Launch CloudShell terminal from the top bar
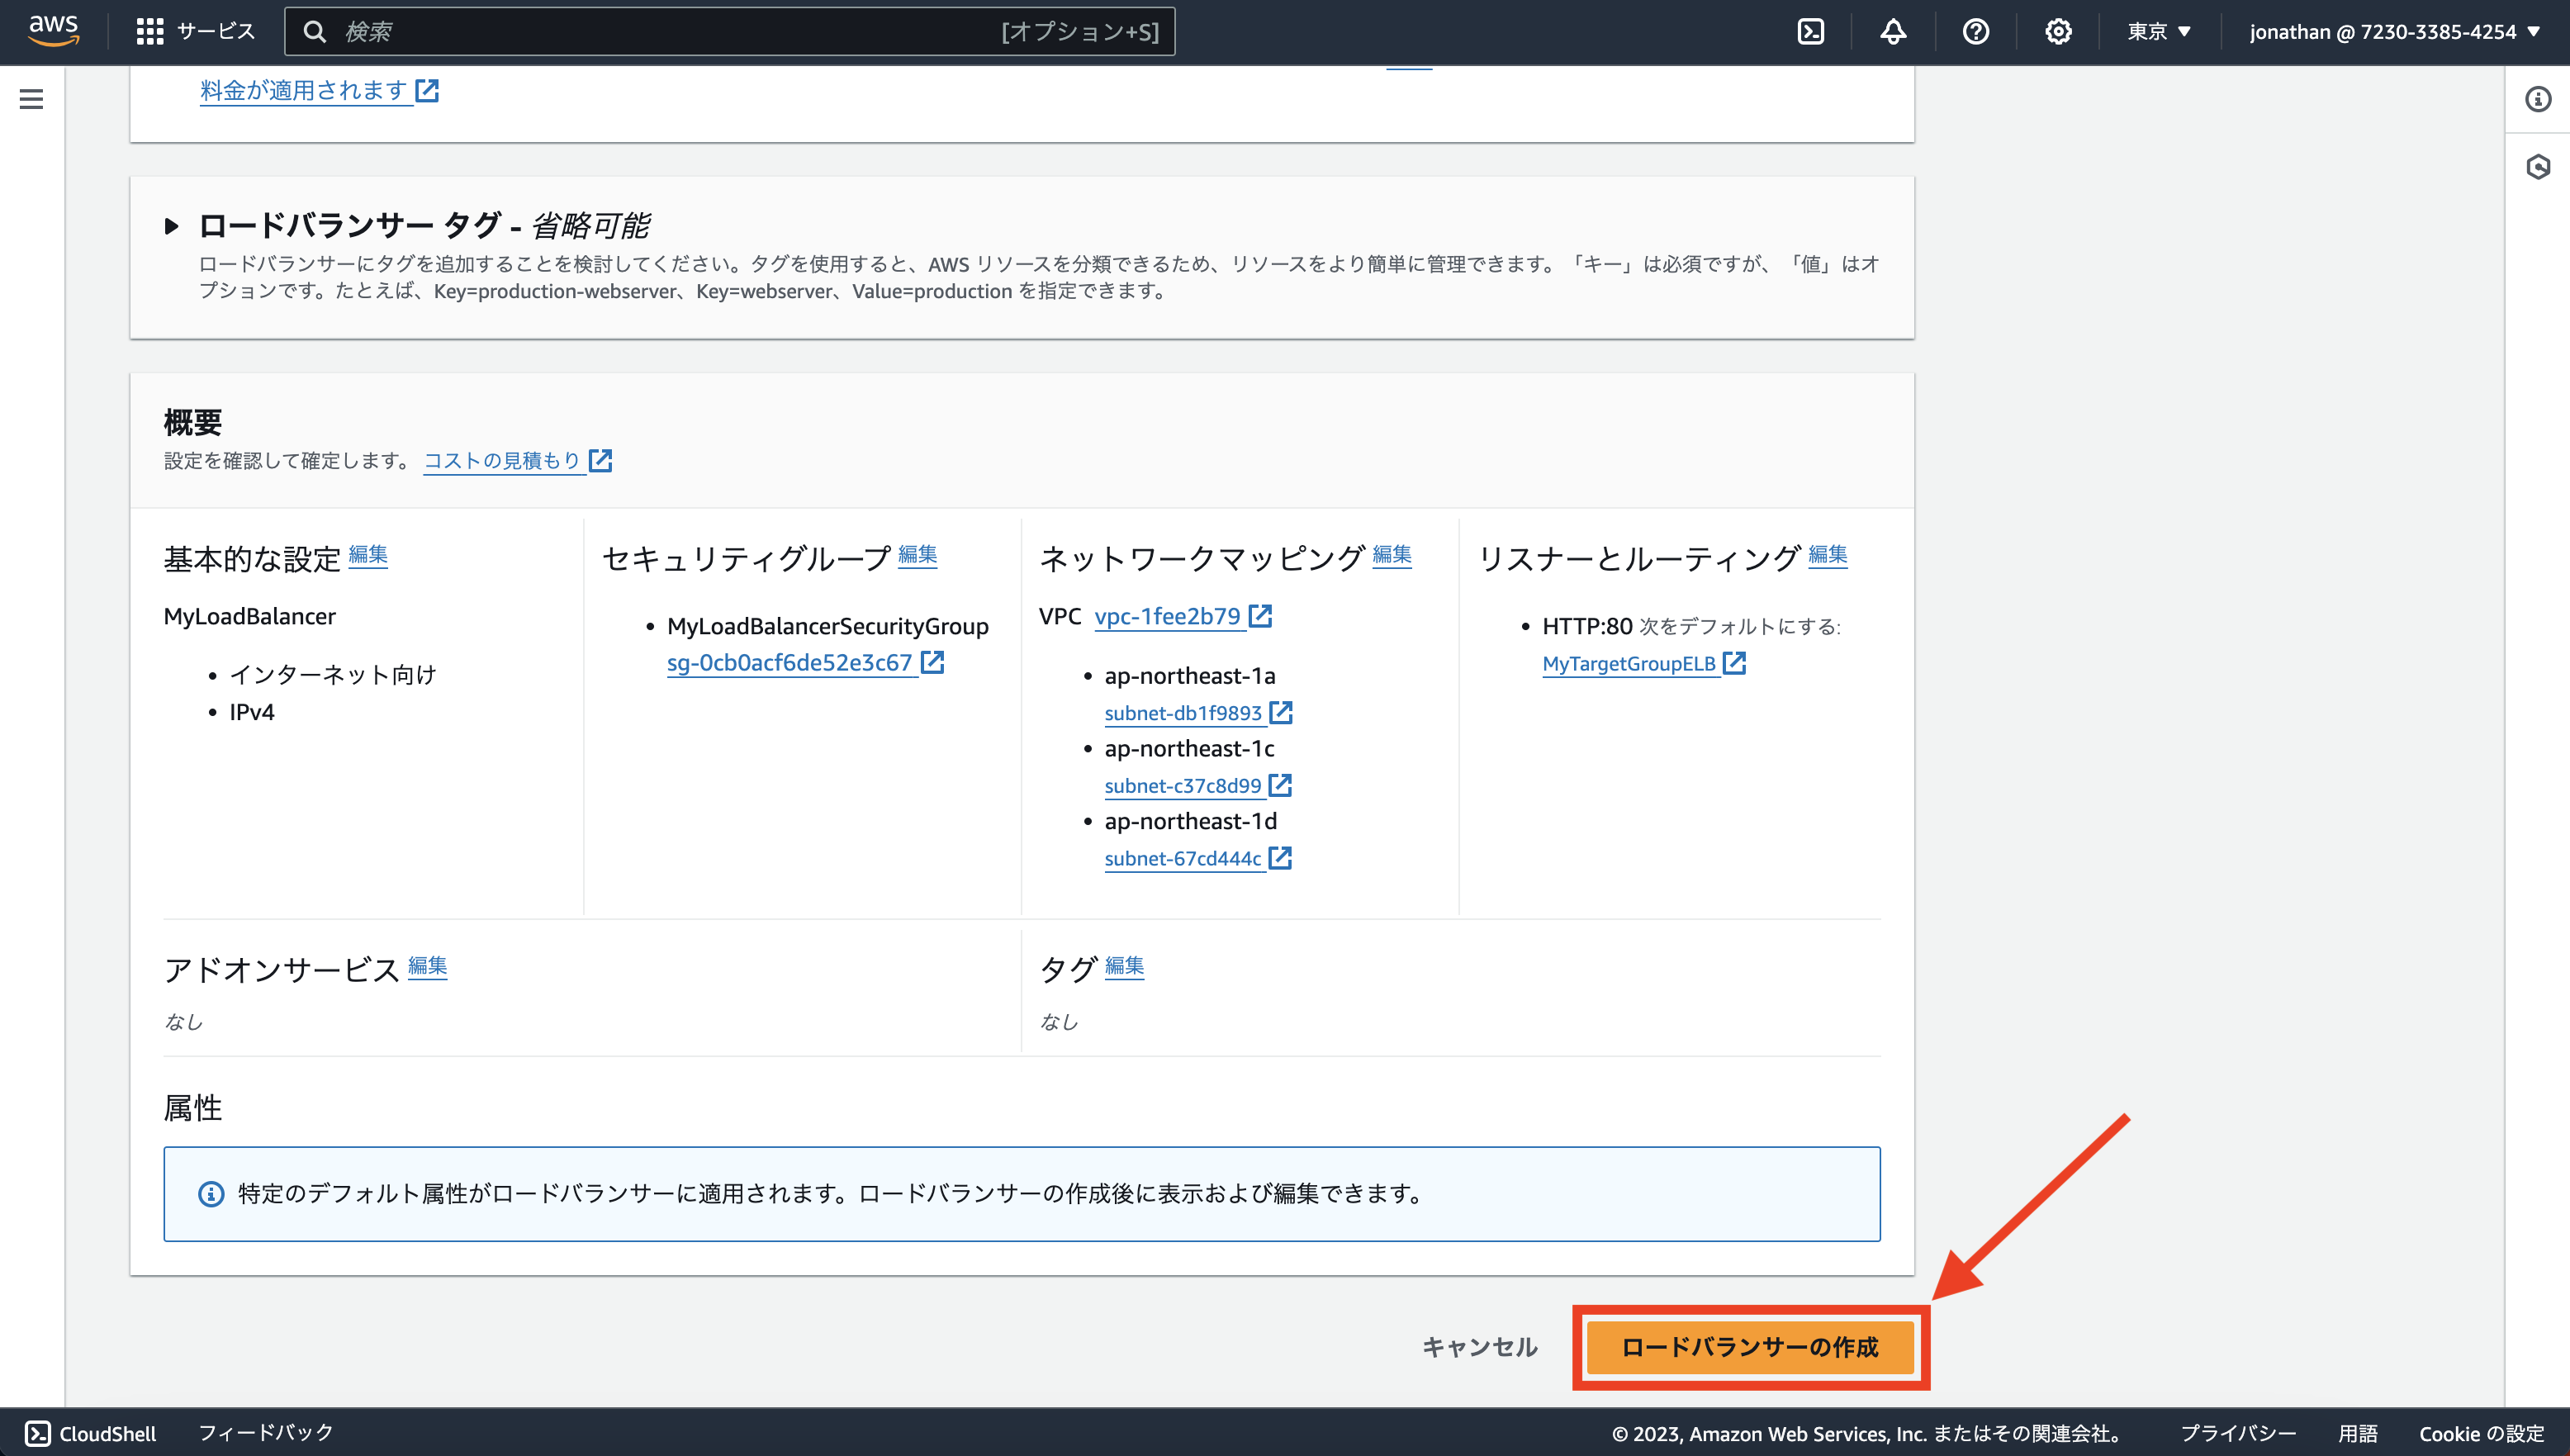 [x=1812, y=31]
